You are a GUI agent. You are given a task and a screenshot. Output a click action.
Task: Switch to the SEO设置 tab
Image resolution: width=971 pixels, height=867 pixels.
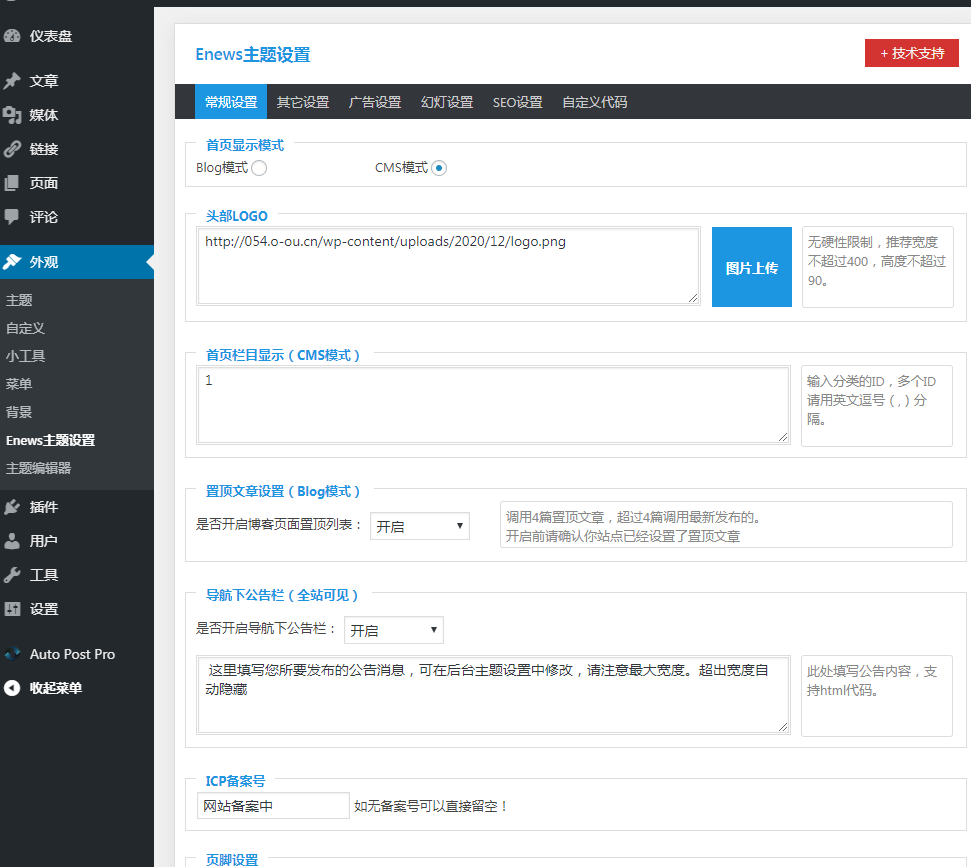(517, 102)
